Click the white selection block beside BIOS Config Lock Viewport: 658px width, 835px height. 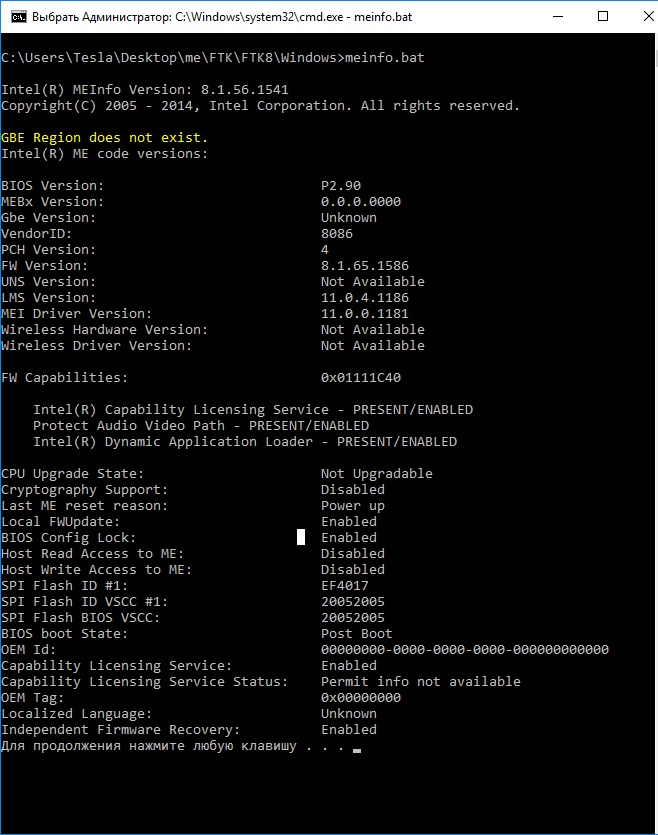click(x=301, y=538)
